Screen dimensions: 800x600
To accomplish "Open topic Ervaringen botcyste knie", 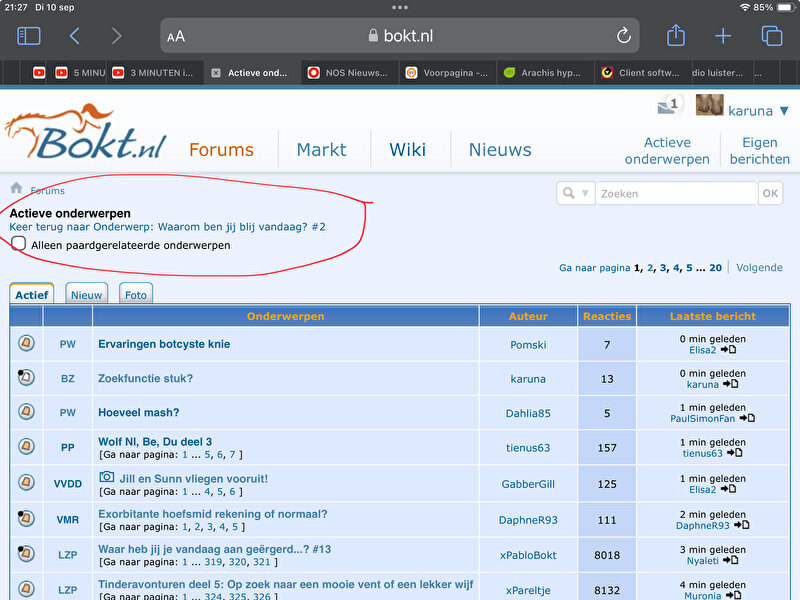I will click(x=164, y=344).
